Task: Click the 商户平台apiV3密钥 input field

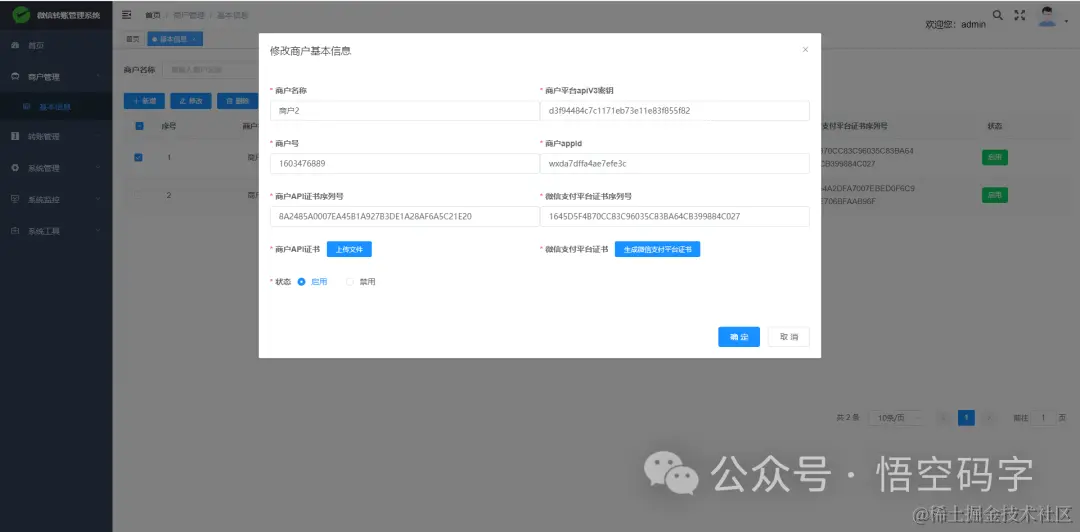Action: pyautogui.click(x=674, y=111)
